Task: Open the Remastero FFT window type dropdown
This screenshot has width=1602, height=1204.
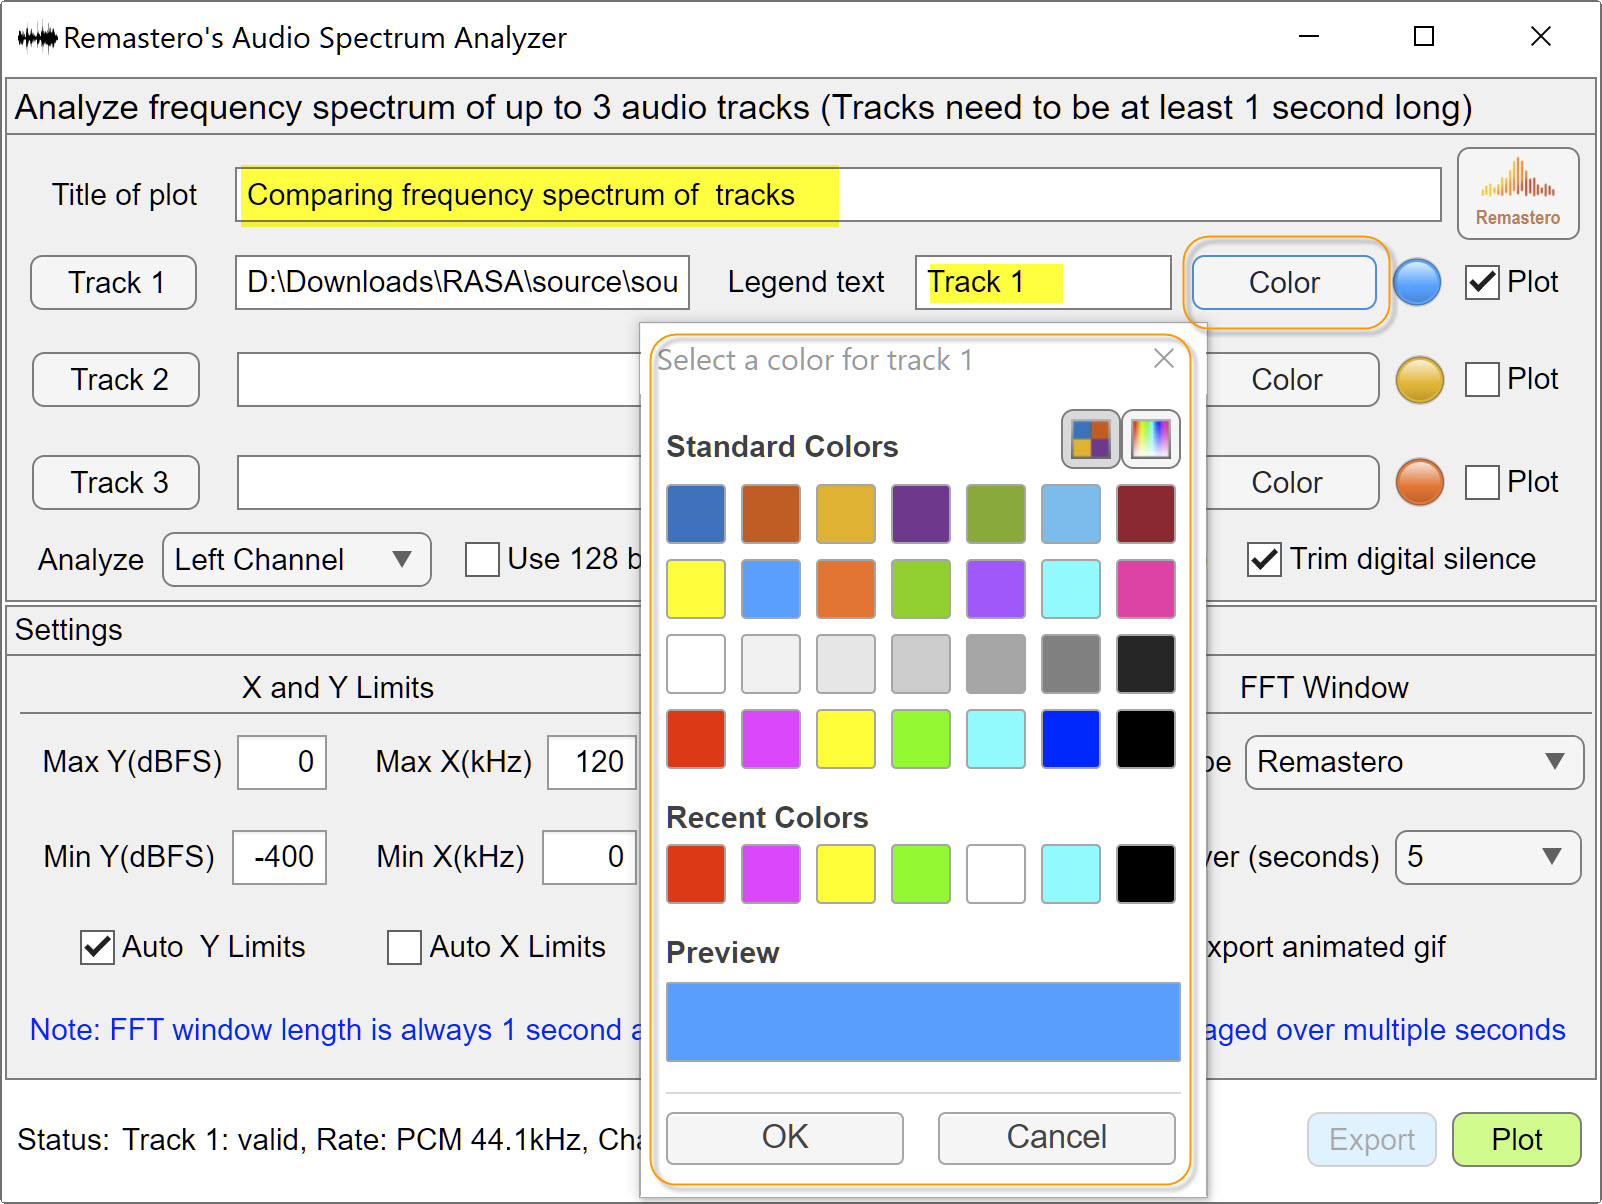Action: click(x=1414, y=762)
